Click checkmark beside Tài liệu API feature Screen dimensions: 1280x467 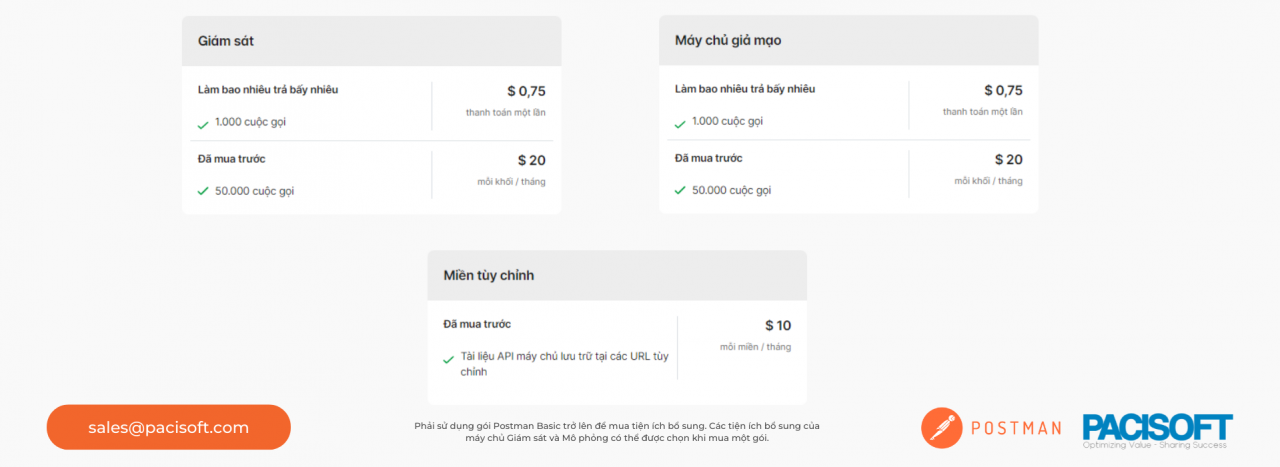pyautogui.click(x=449, y=359)
